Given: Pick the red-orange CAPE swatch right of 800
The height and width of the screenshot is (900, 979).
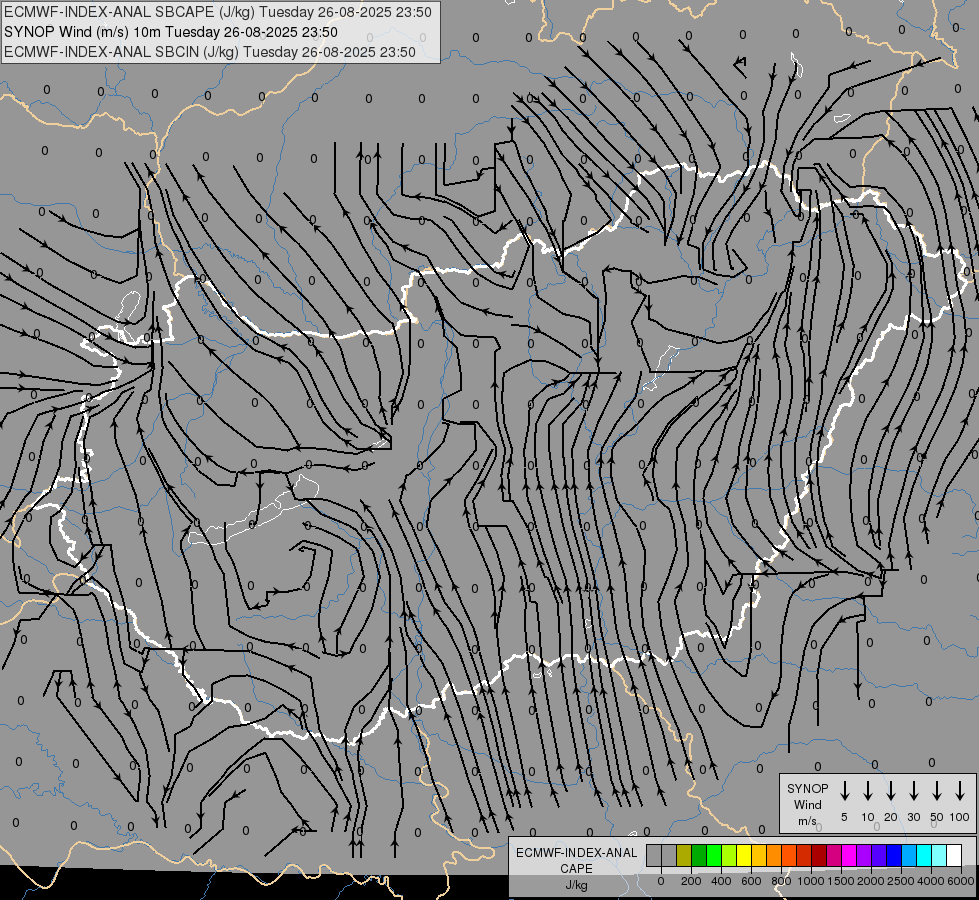Looking at the screenshot, I should [x=789, y=856].
